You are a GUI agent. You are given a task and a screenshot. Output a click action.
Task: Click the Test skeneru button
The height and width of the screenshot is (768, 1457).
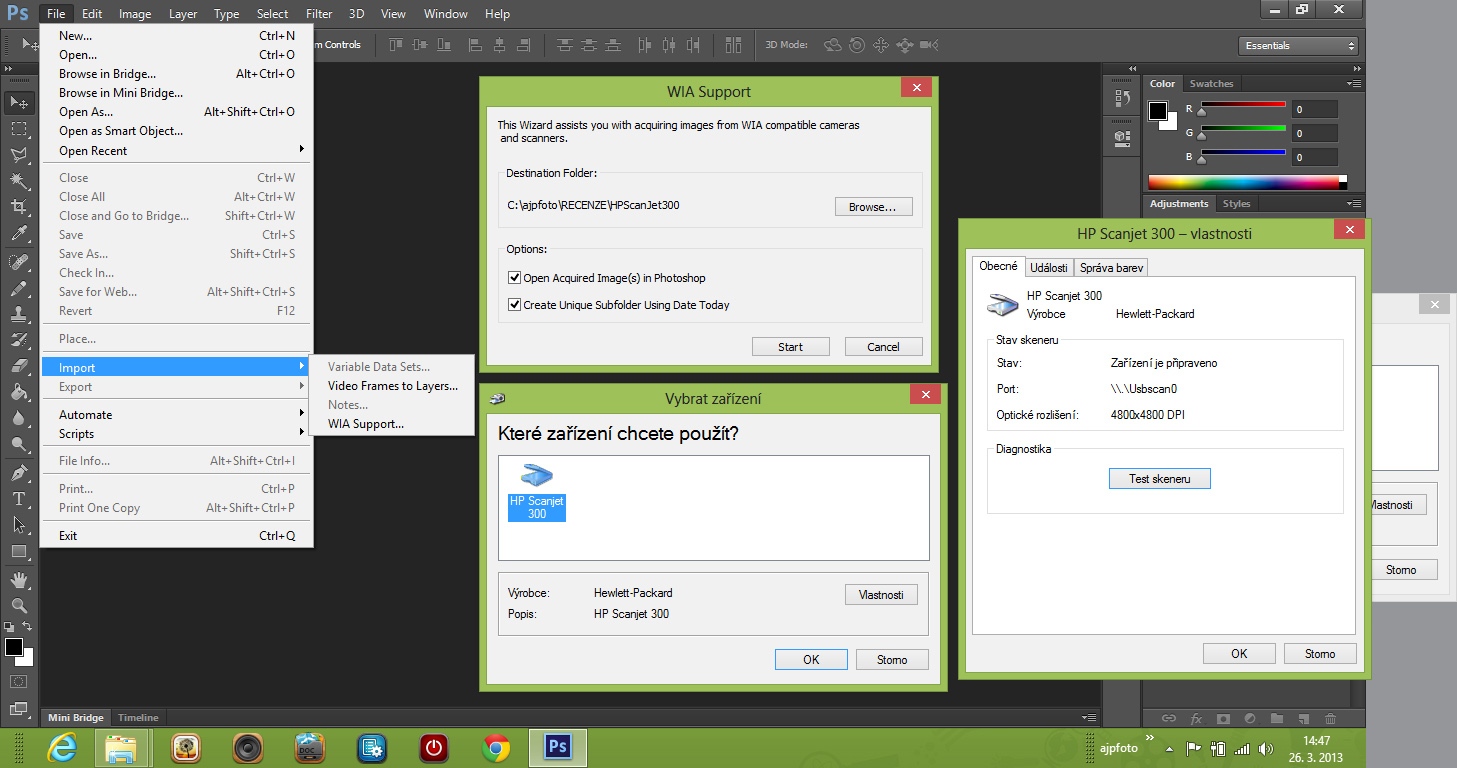(x=1160, y=479)
